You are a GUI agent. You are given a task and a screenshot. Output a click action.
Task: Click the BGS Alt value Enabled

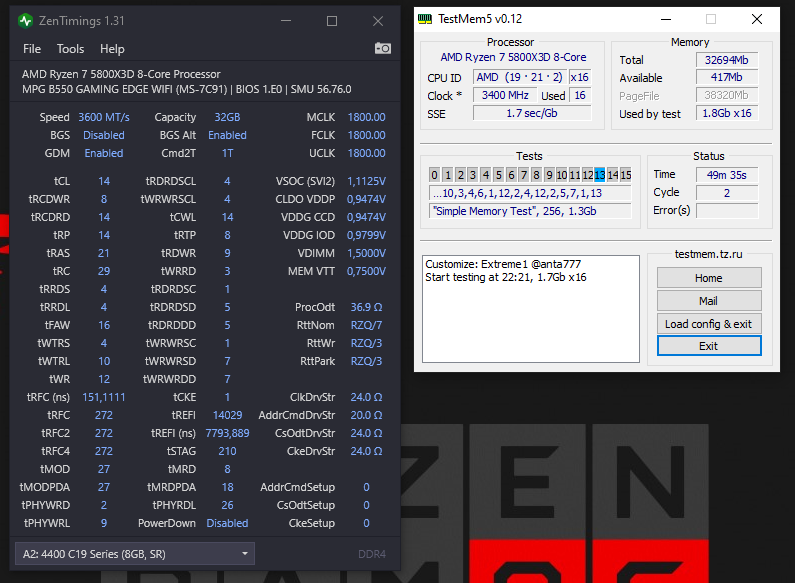(227, 135)
